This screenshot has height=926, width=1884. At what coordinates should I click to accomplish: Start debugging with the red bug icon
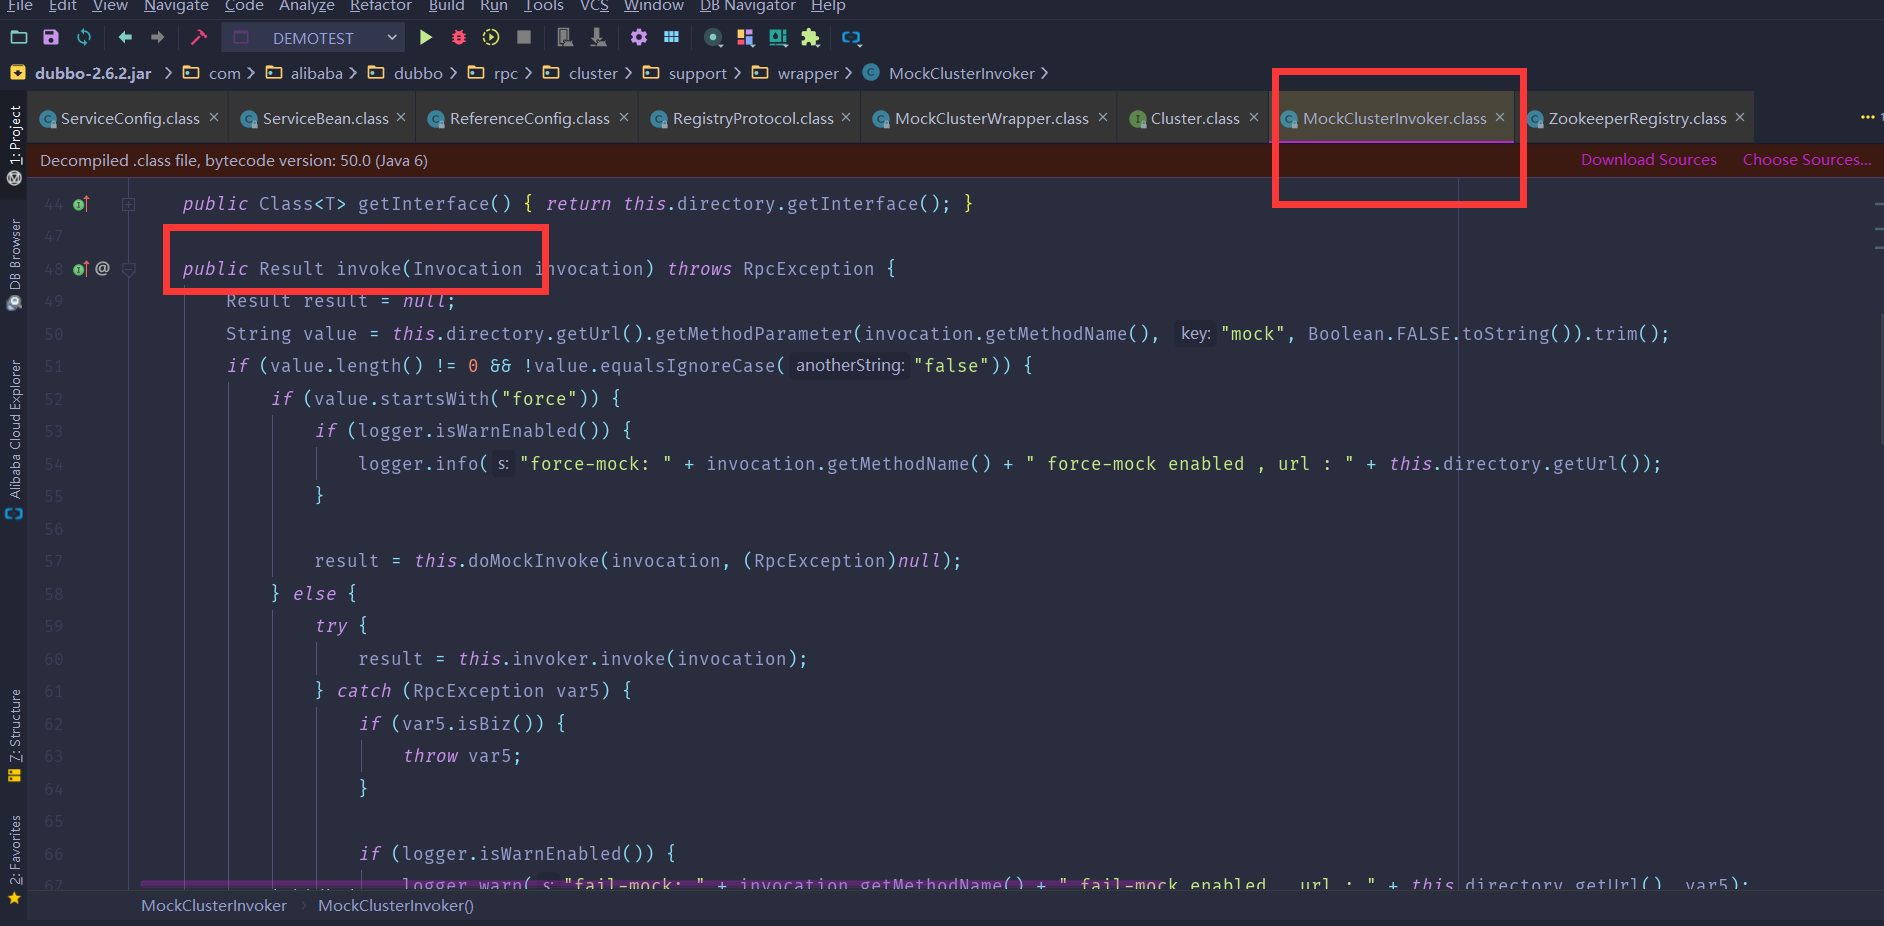(459, 38)
